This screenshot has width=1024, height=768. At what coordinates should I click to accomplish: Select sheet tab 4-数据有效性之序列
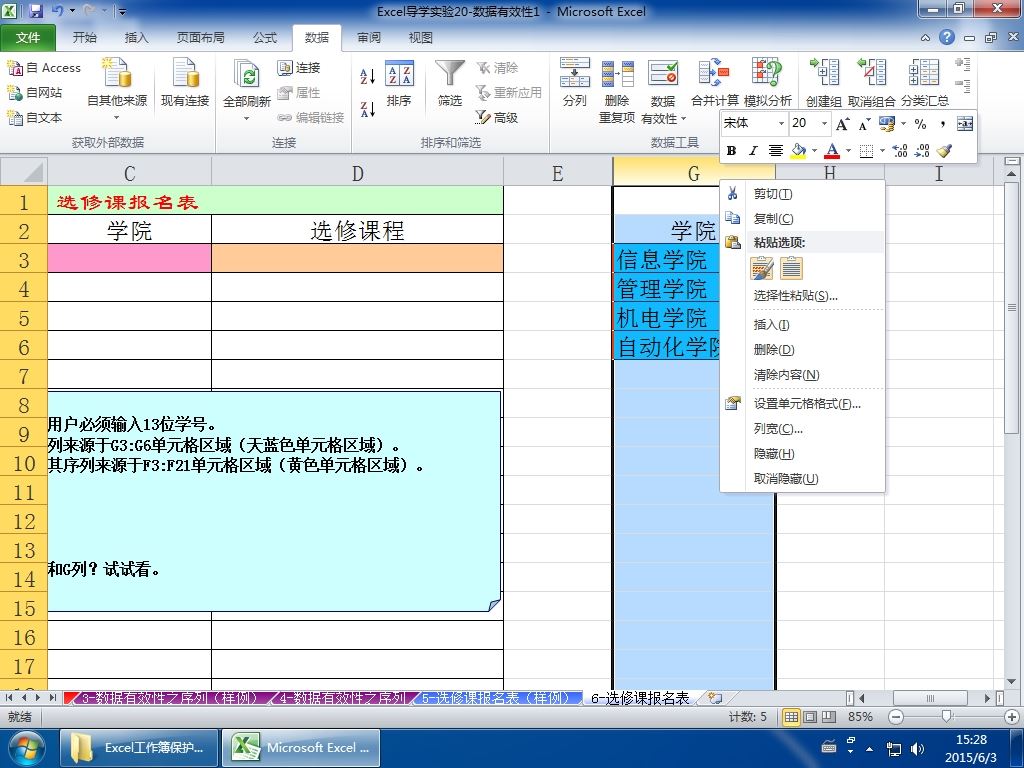tap(343, 698)
